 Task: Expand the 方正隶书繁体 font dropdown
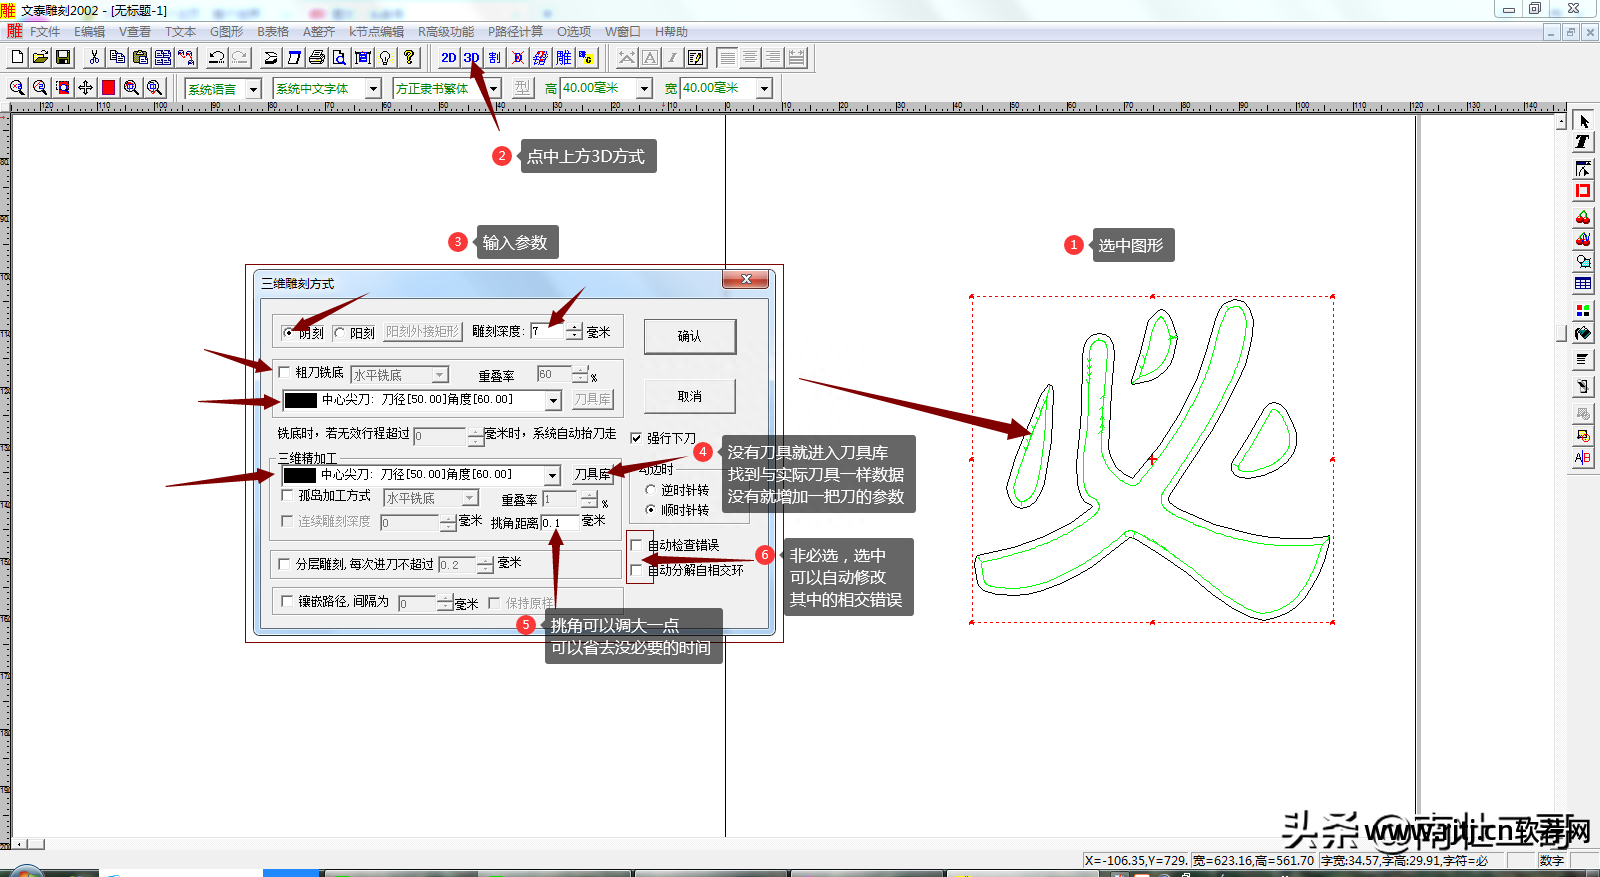point(493,89)
